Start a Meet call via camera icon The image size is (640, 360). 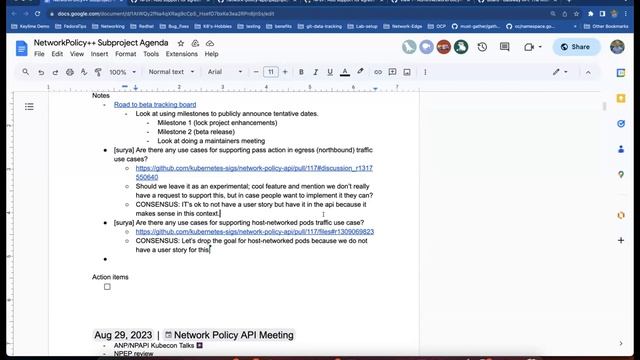[529, 47]
